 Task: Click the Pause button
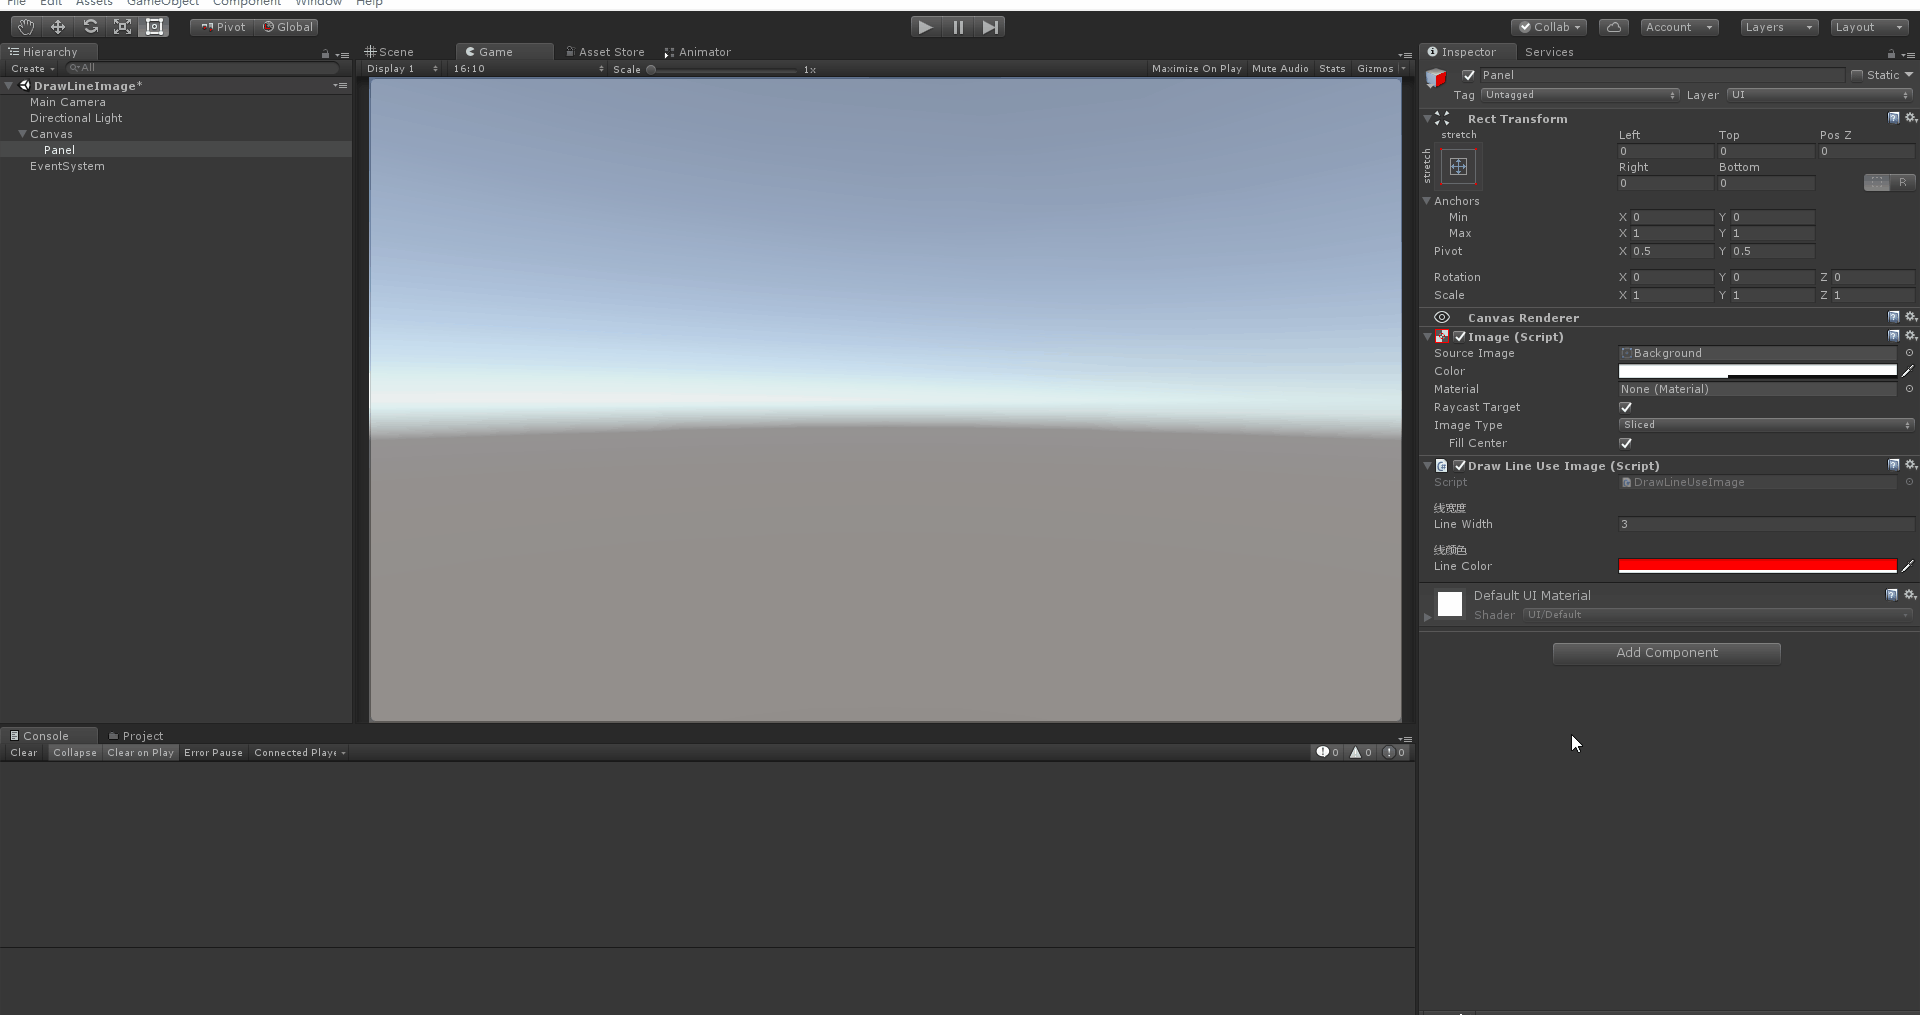click(x=957, y=27)
